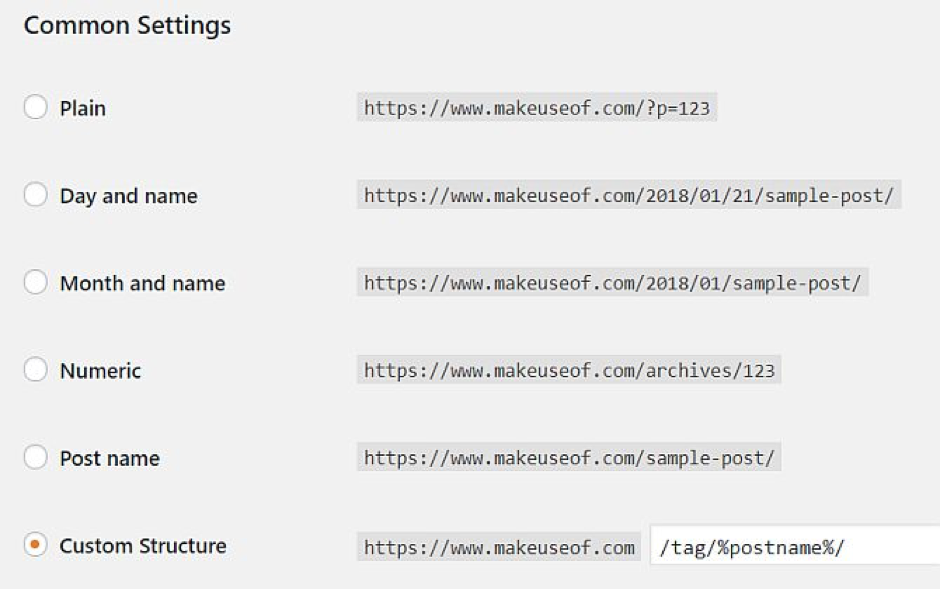940x589 pixels.
Task: Click the Common Settings heading
Action: tap(127, 26)
